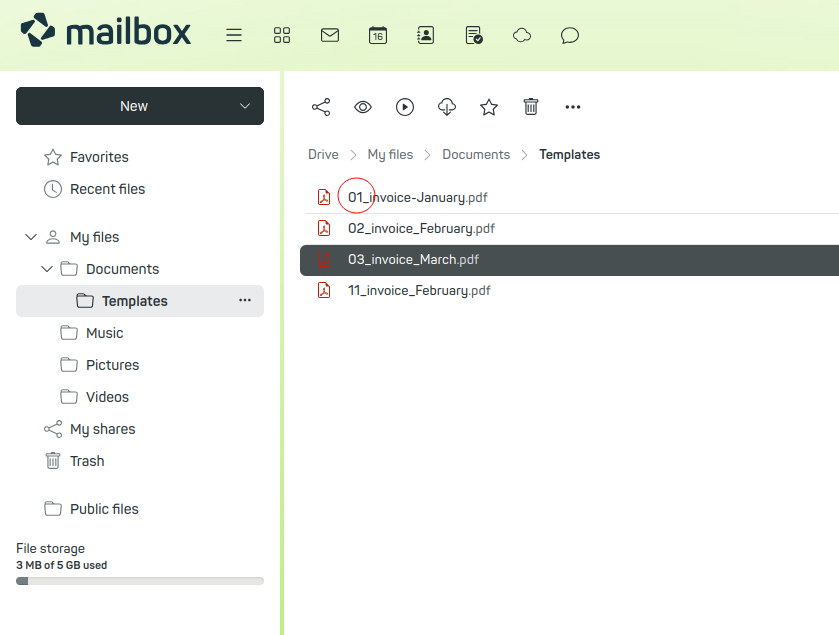
Task: Open Templates folder context menu via ellipsis
Action: (x=245, y=300)
